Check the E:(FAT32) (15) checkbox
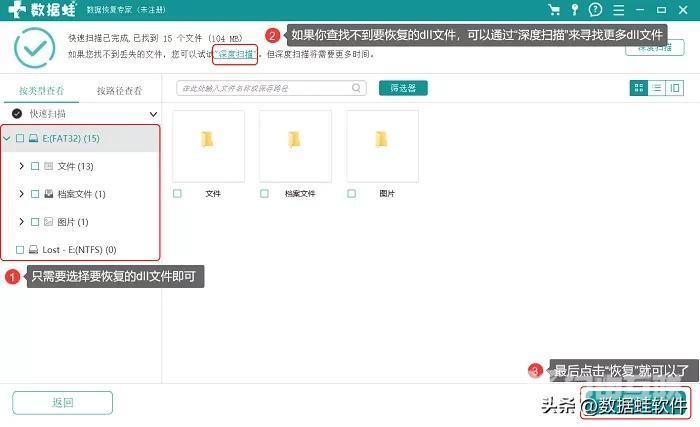Image resolution: width=700 pixels, height=427 pixels. 20,138
